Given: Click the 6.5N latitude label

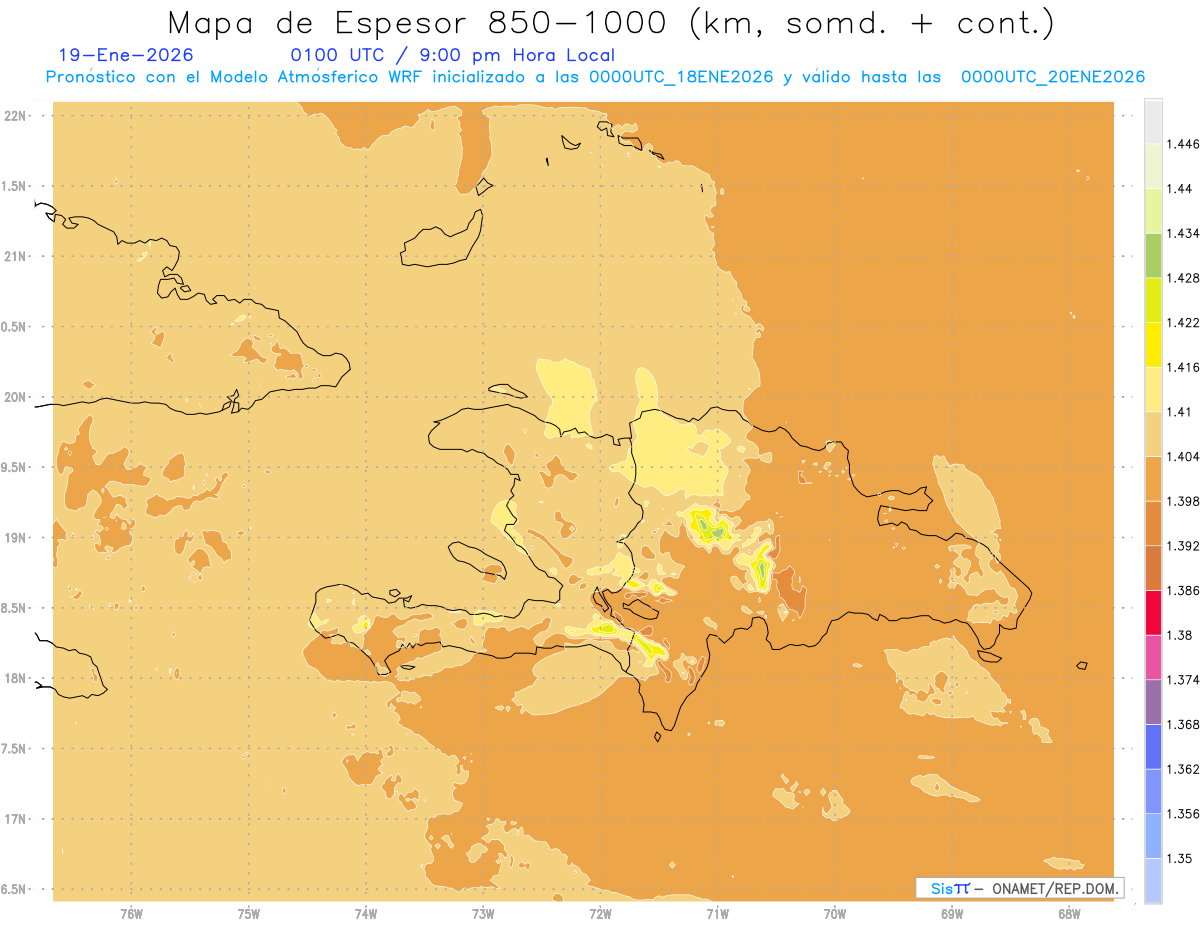Looking at the screenshot, I should pos(15,890).
